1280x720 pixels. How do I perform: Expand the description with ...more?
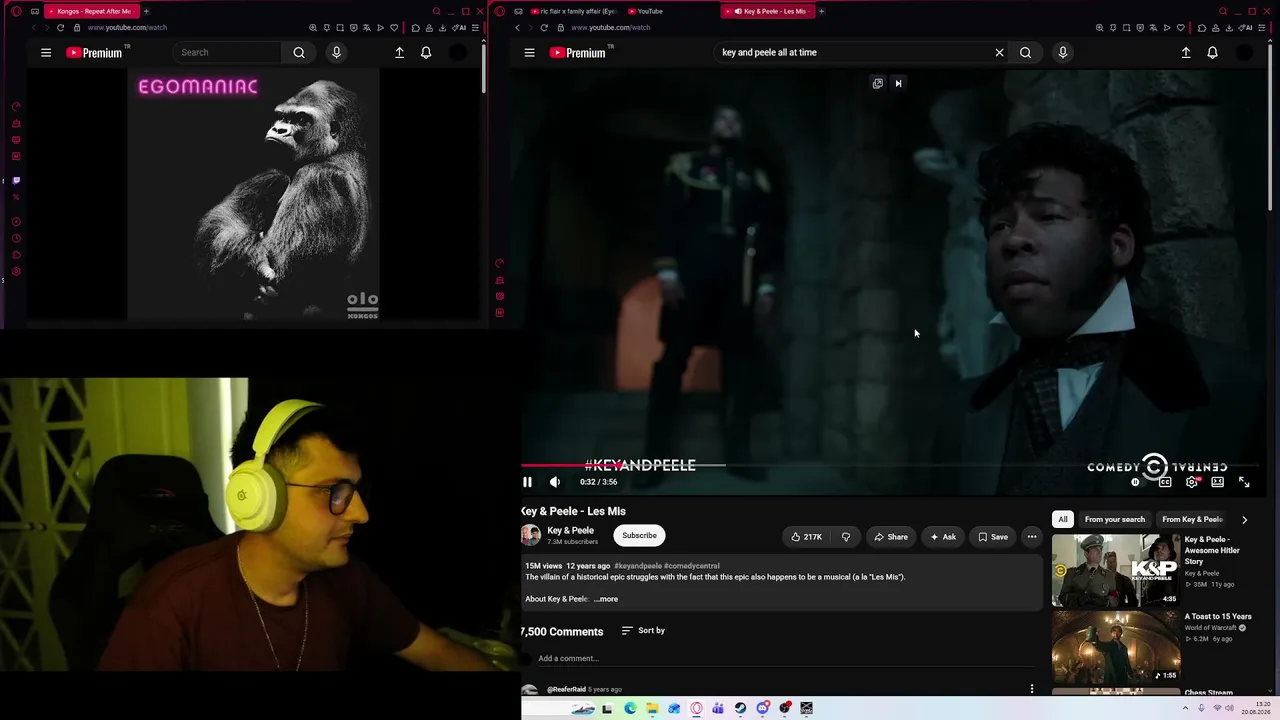coord(606,599)
